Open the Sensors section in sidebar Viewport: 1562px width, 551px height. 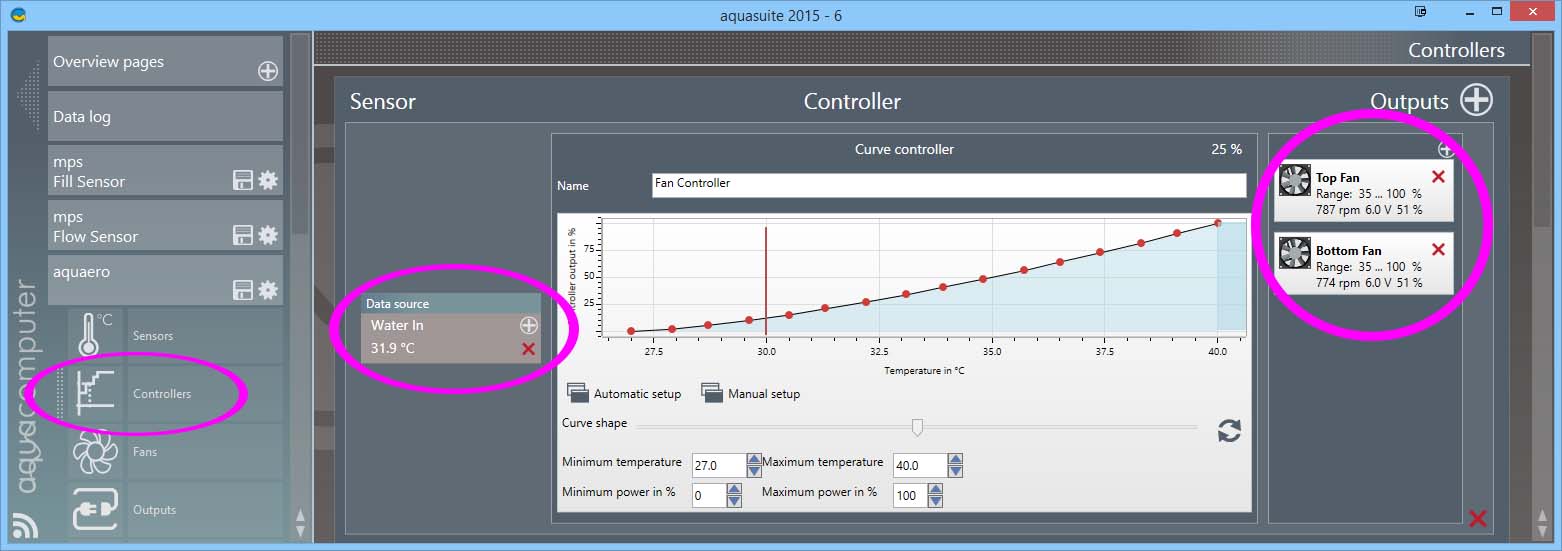tap(153, 336)
